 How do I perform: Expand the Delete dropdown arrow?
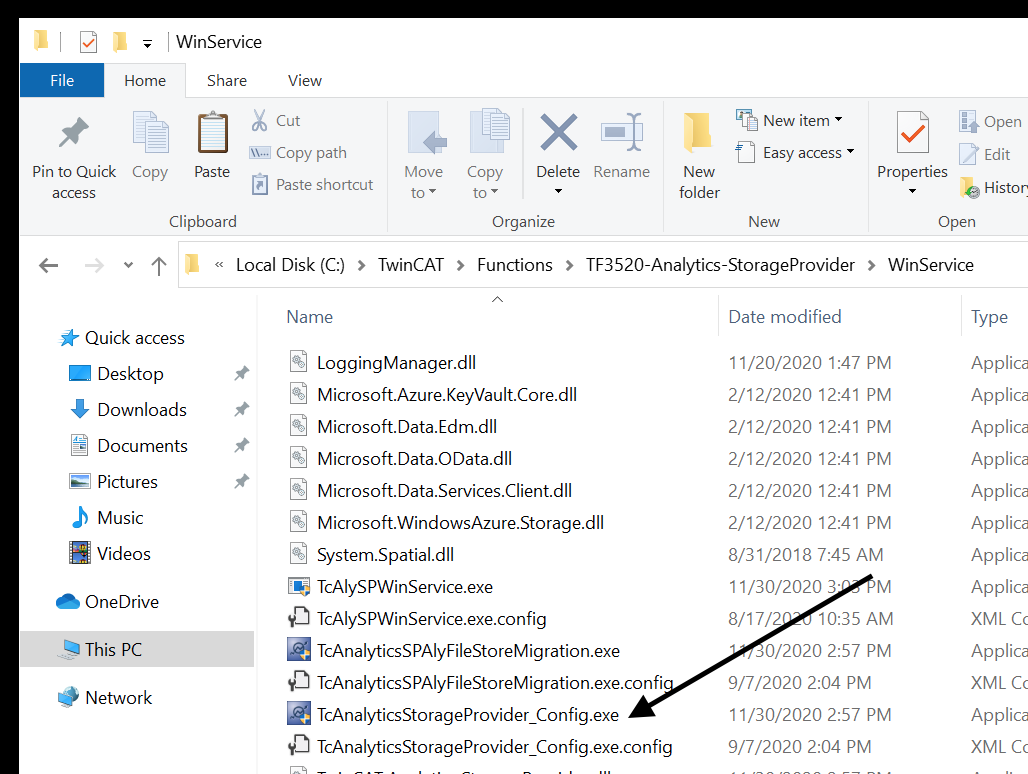pyautogui.click(x=559, y=191)
